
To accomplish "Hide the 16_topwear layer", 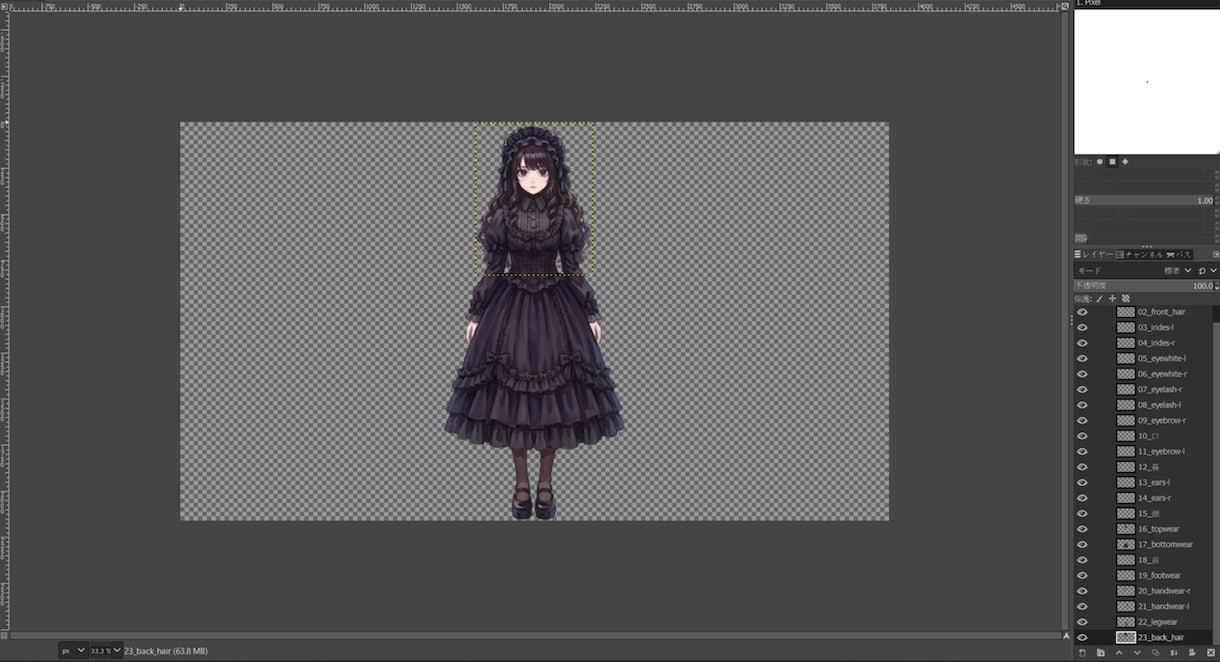I will coord(1082,529).
